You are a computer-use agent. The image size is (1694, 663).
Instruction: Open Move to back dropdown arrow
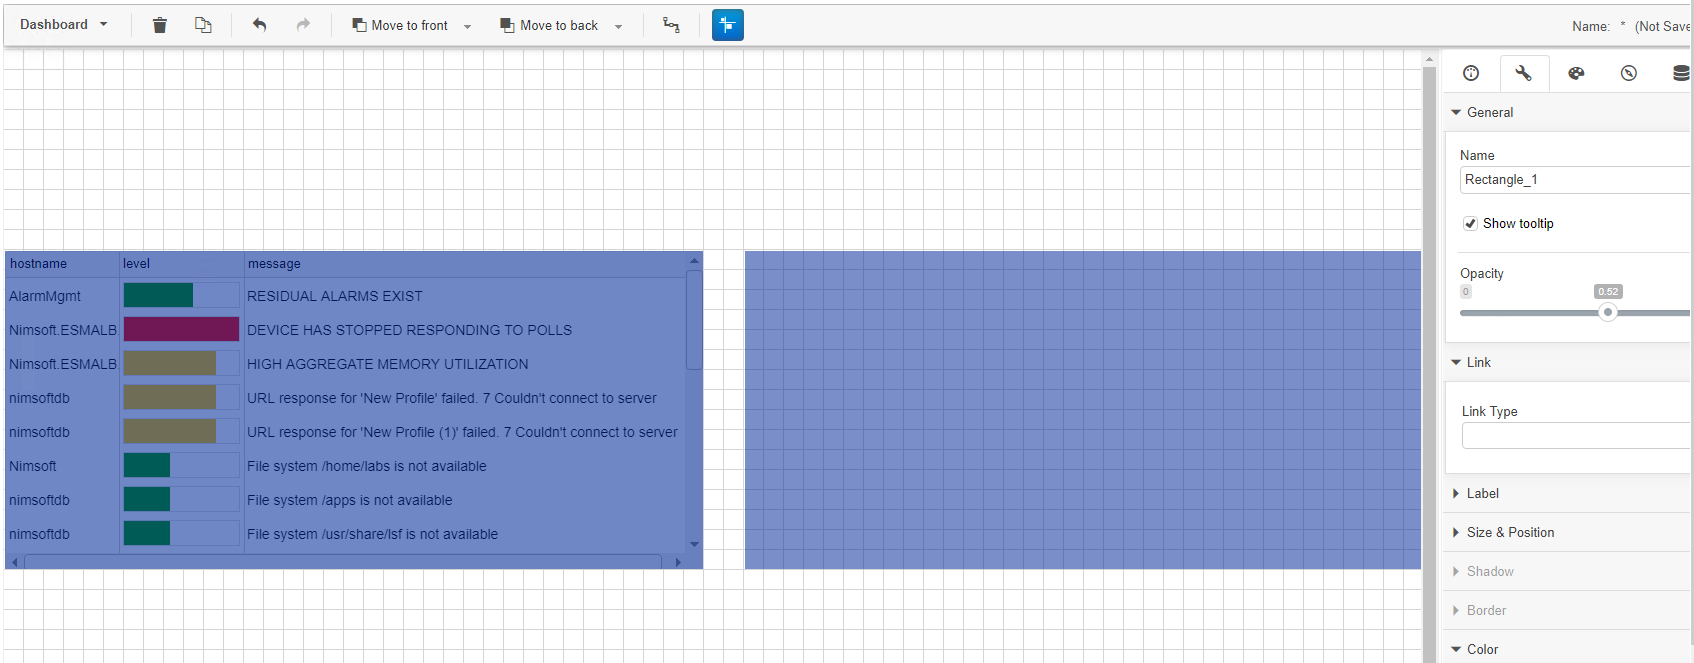pos(618,26)
